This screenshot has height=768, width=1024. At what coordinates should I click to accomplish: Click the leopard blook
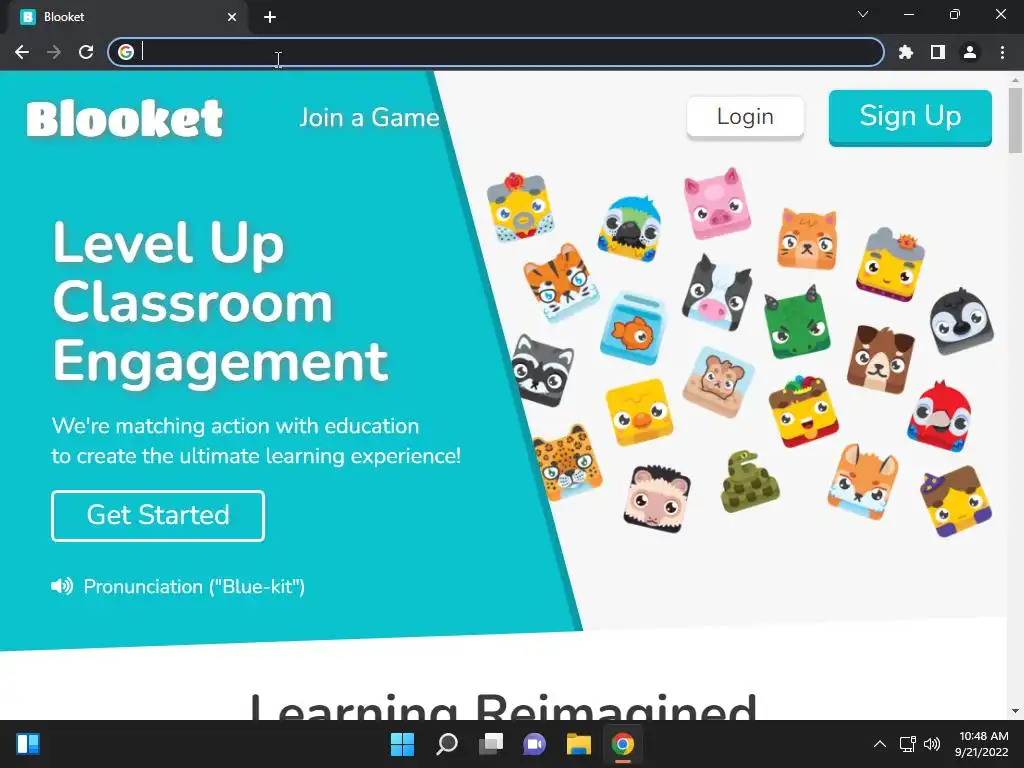pyautogui.click(x=567, y=462)
